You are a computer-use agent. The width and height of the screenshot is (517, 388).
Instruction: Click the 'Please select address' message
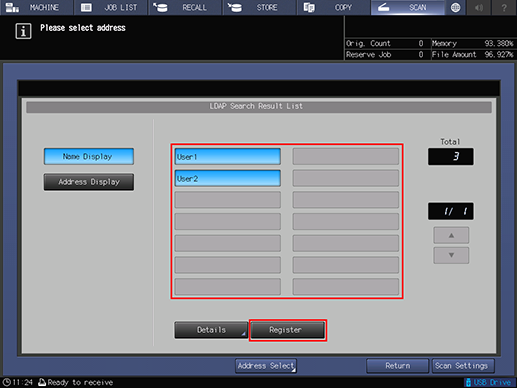click(83, 28)
